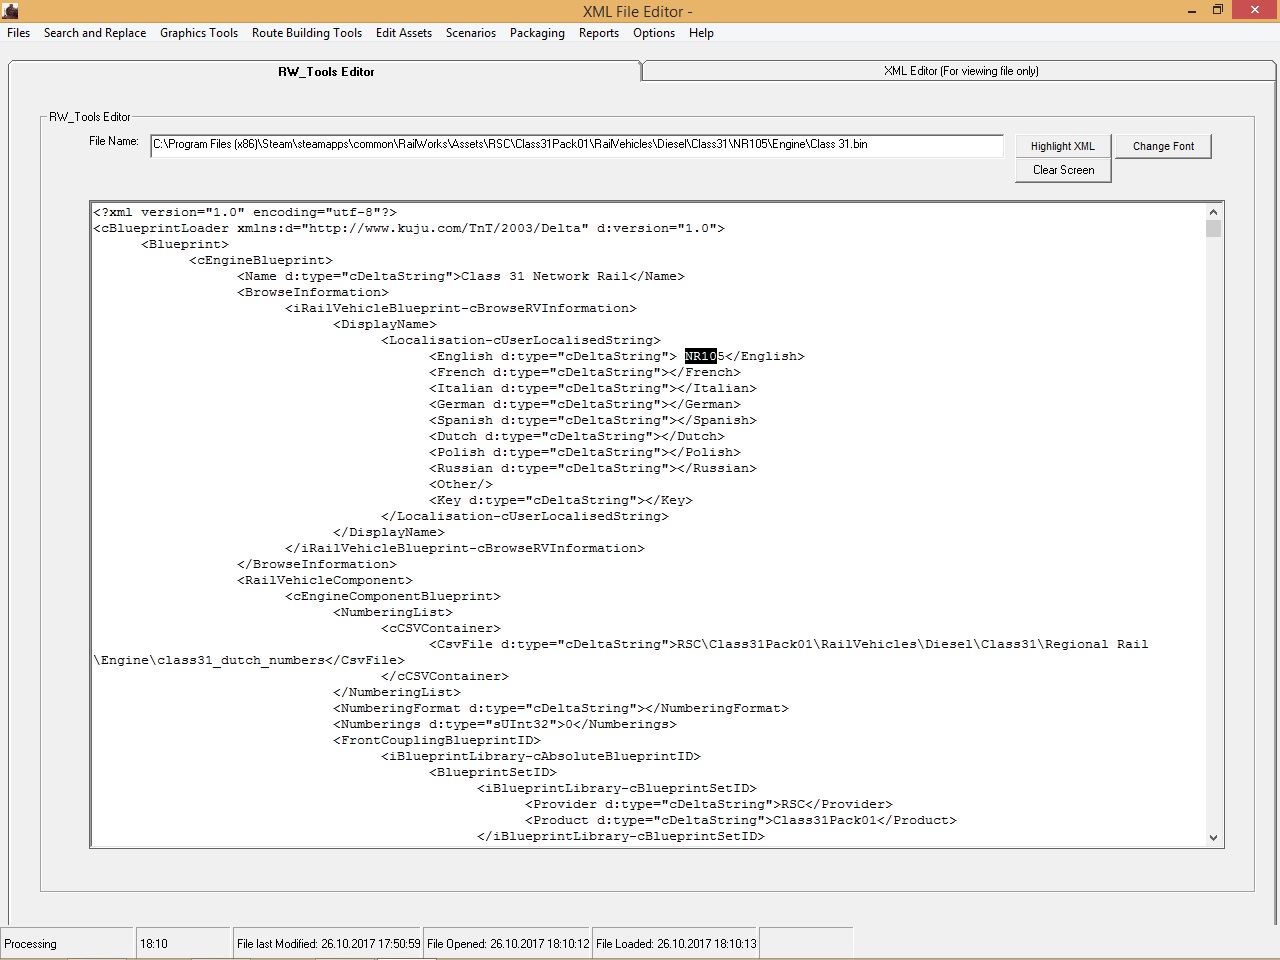Open Edit Assets menu
This screenshot has width=1280, height=960.
pos(404,33)
